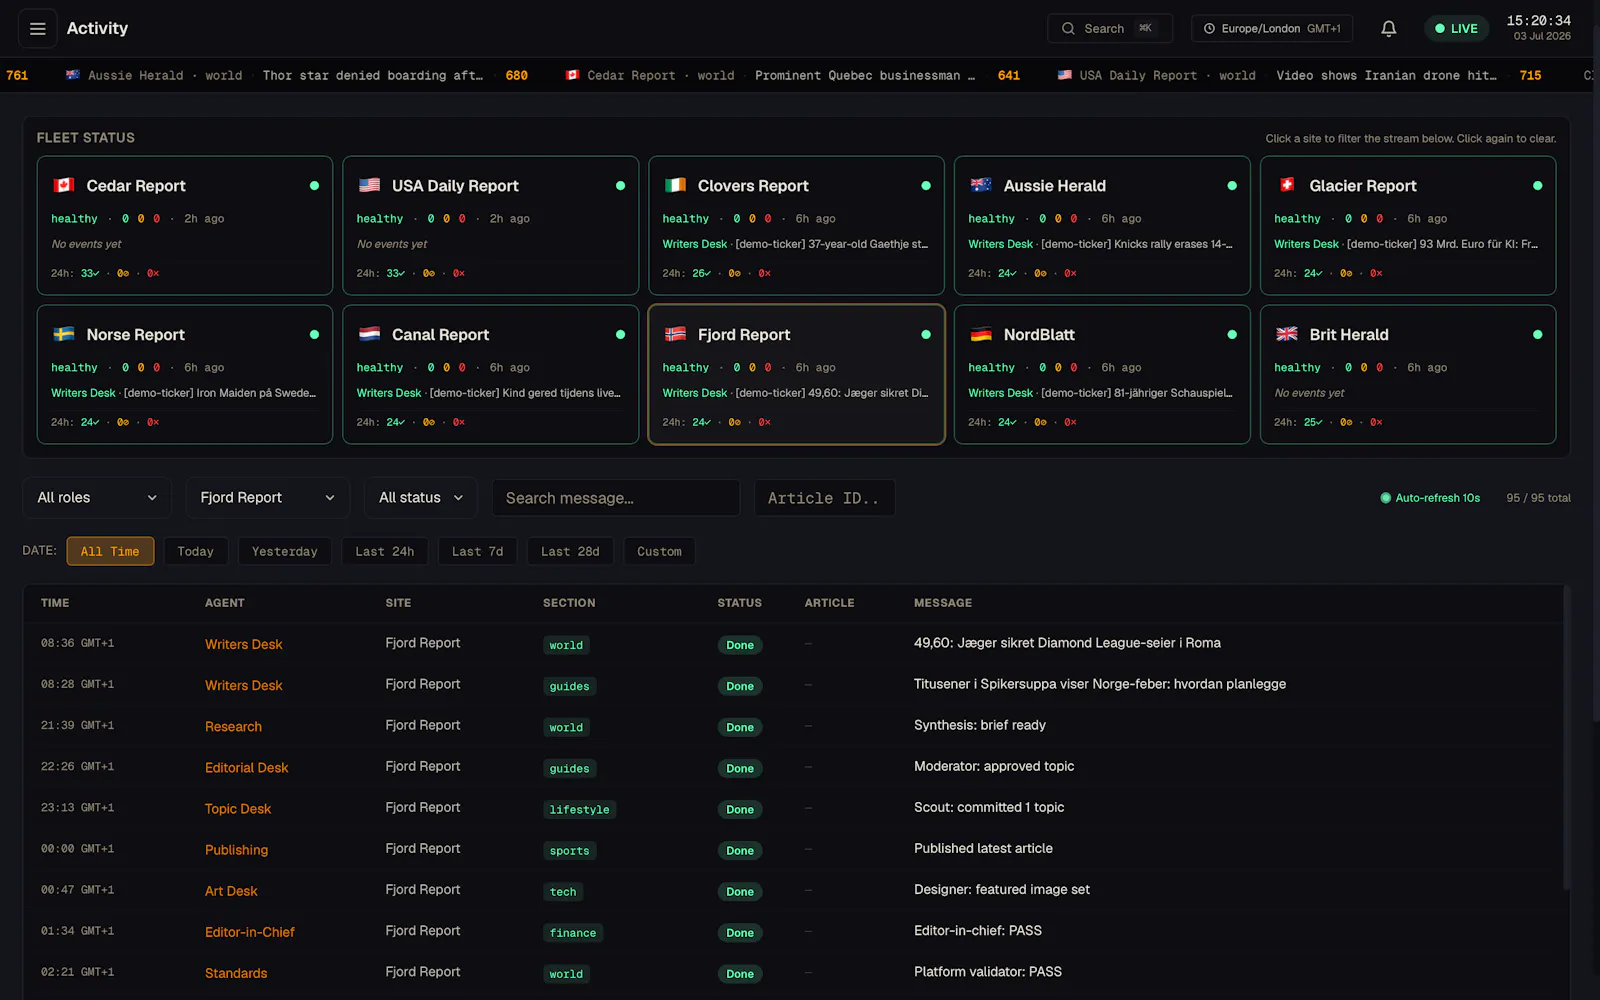
Task: Click Done status in Publishing row
Action: tap(740, 850)
